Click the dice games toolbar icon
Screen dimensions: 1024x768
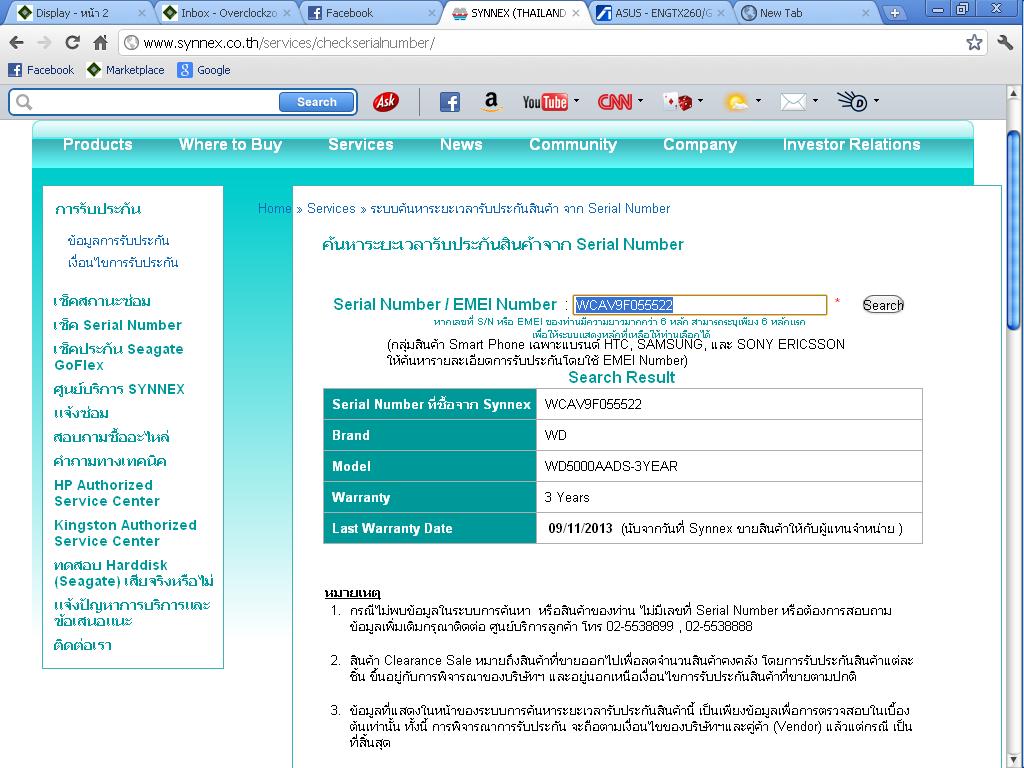[x=677, y=102]
